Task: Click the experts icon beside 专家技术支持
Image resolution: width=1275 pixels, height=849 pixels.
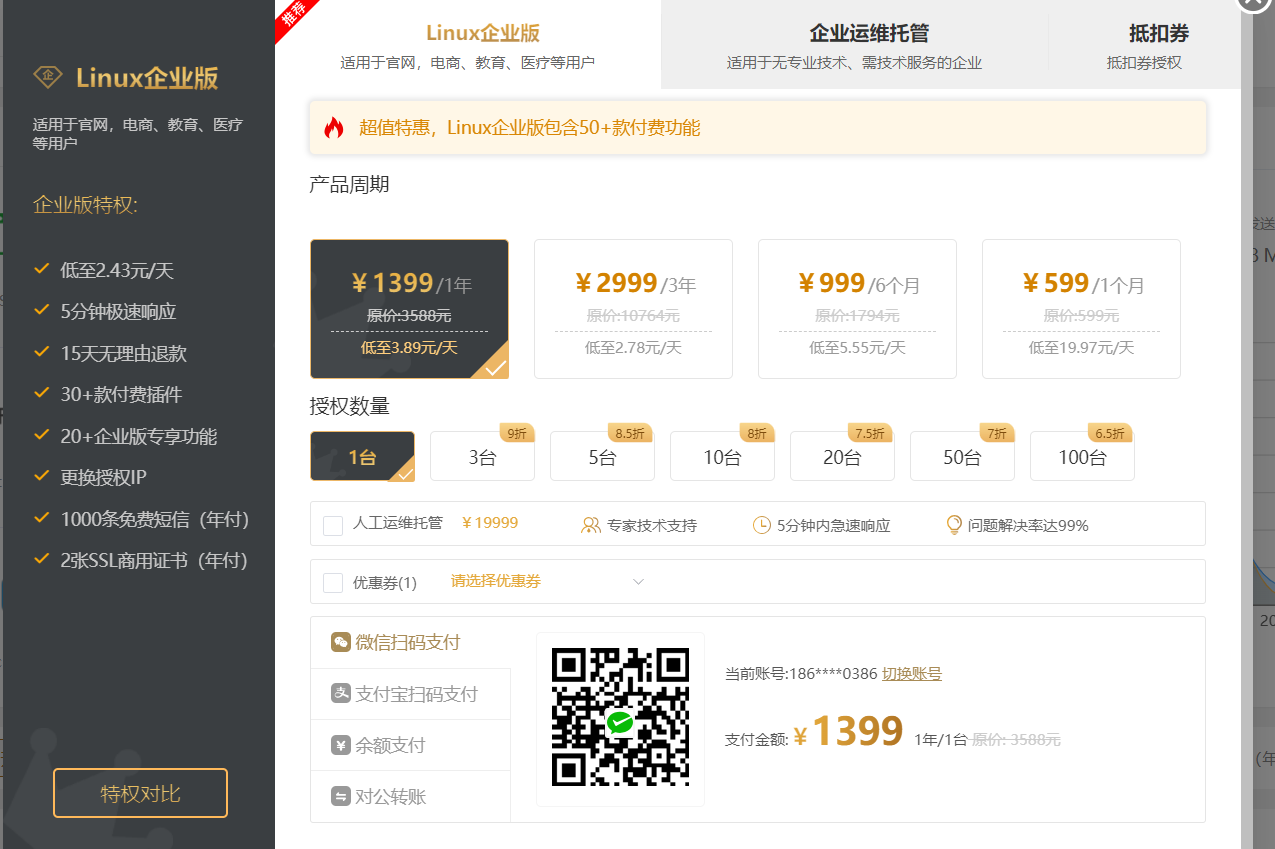Action: tap(591, 525)
